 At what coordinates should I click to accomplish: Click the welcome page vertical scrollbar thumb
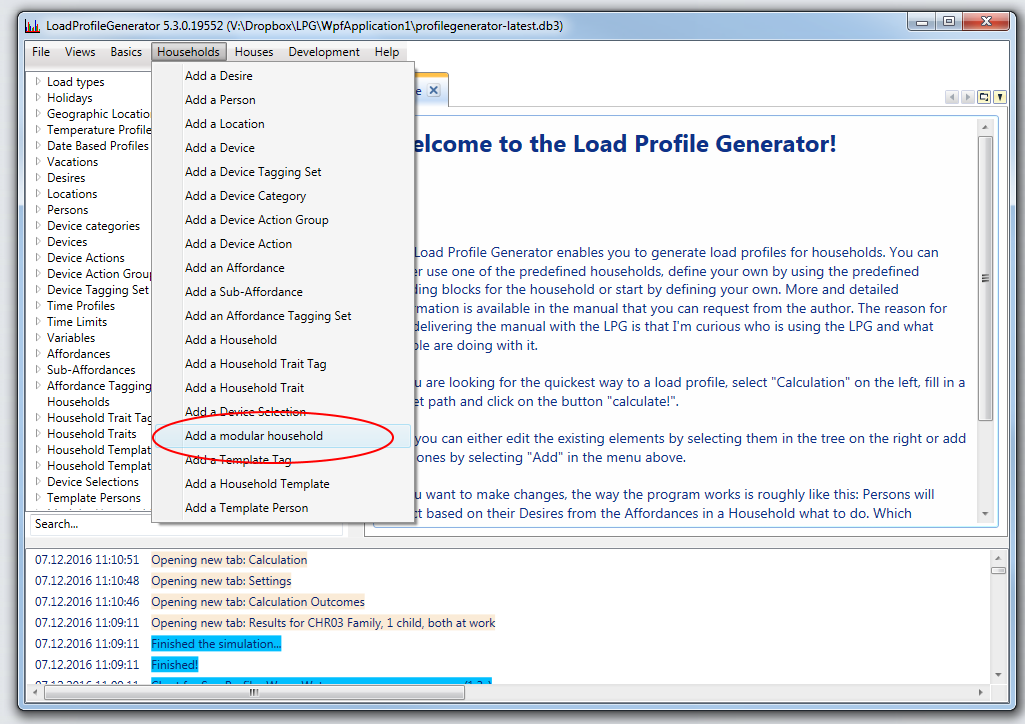pos(985,278)
